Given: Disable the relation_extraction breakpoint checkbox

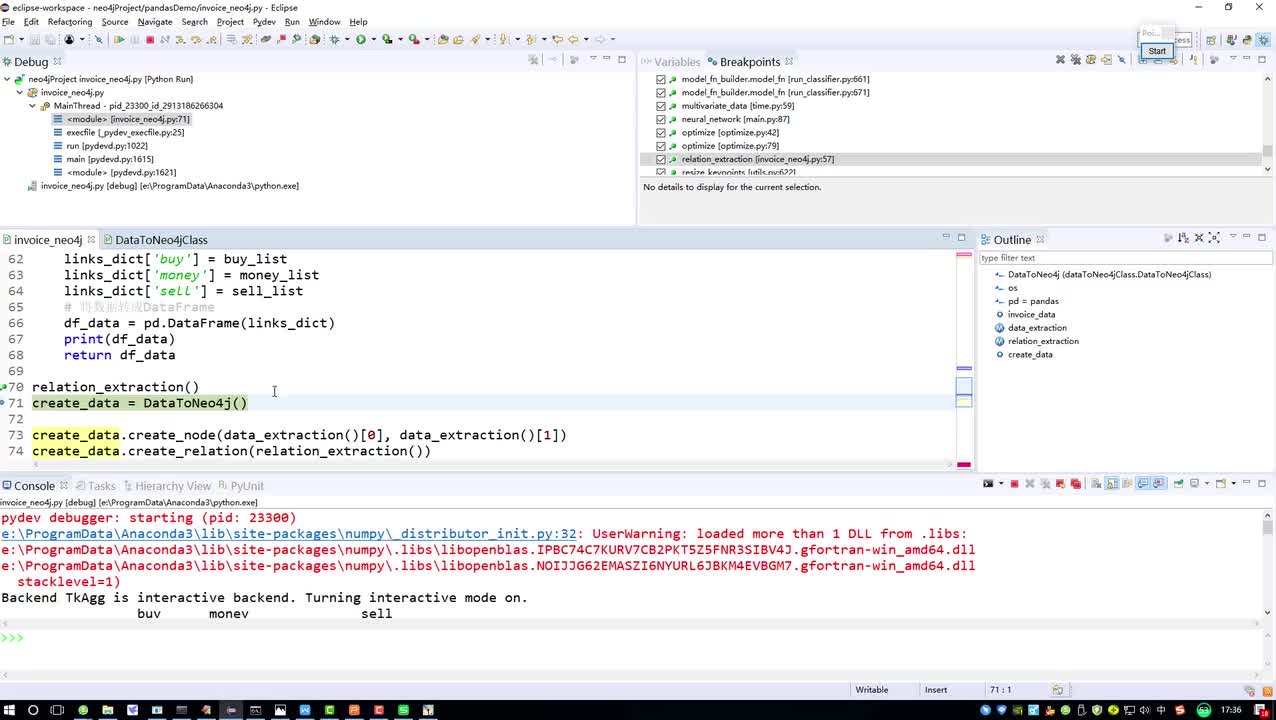Looking at the screenshot, I should point(661,160).
